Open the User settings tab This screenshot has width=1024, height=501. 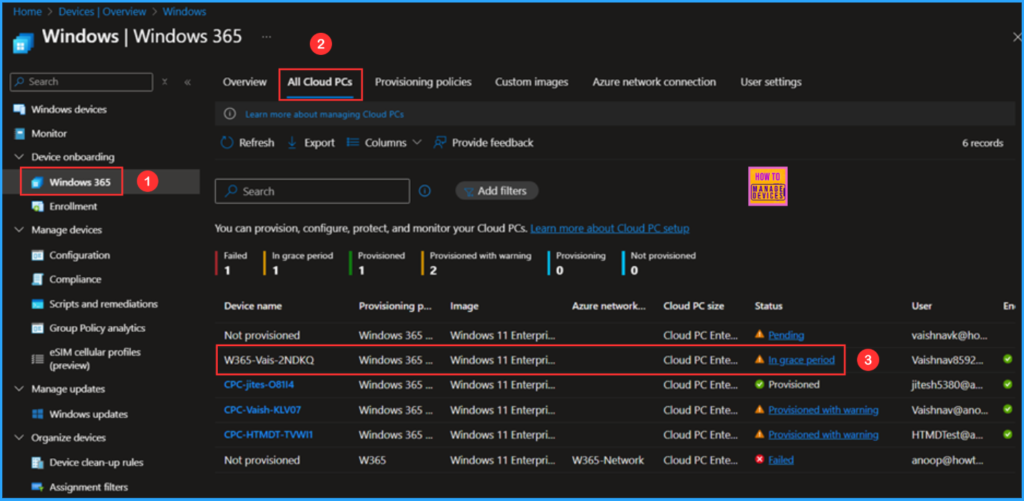tap(771, 82)
